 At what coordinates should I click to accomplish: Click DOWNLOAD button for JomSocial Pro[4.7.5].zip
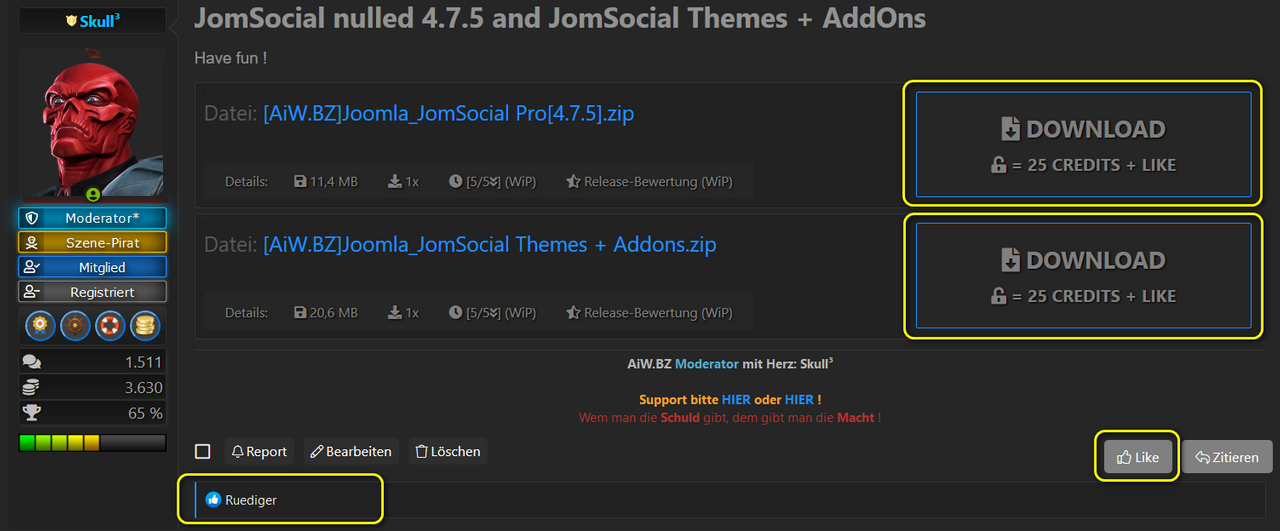tap(1084, 144)
